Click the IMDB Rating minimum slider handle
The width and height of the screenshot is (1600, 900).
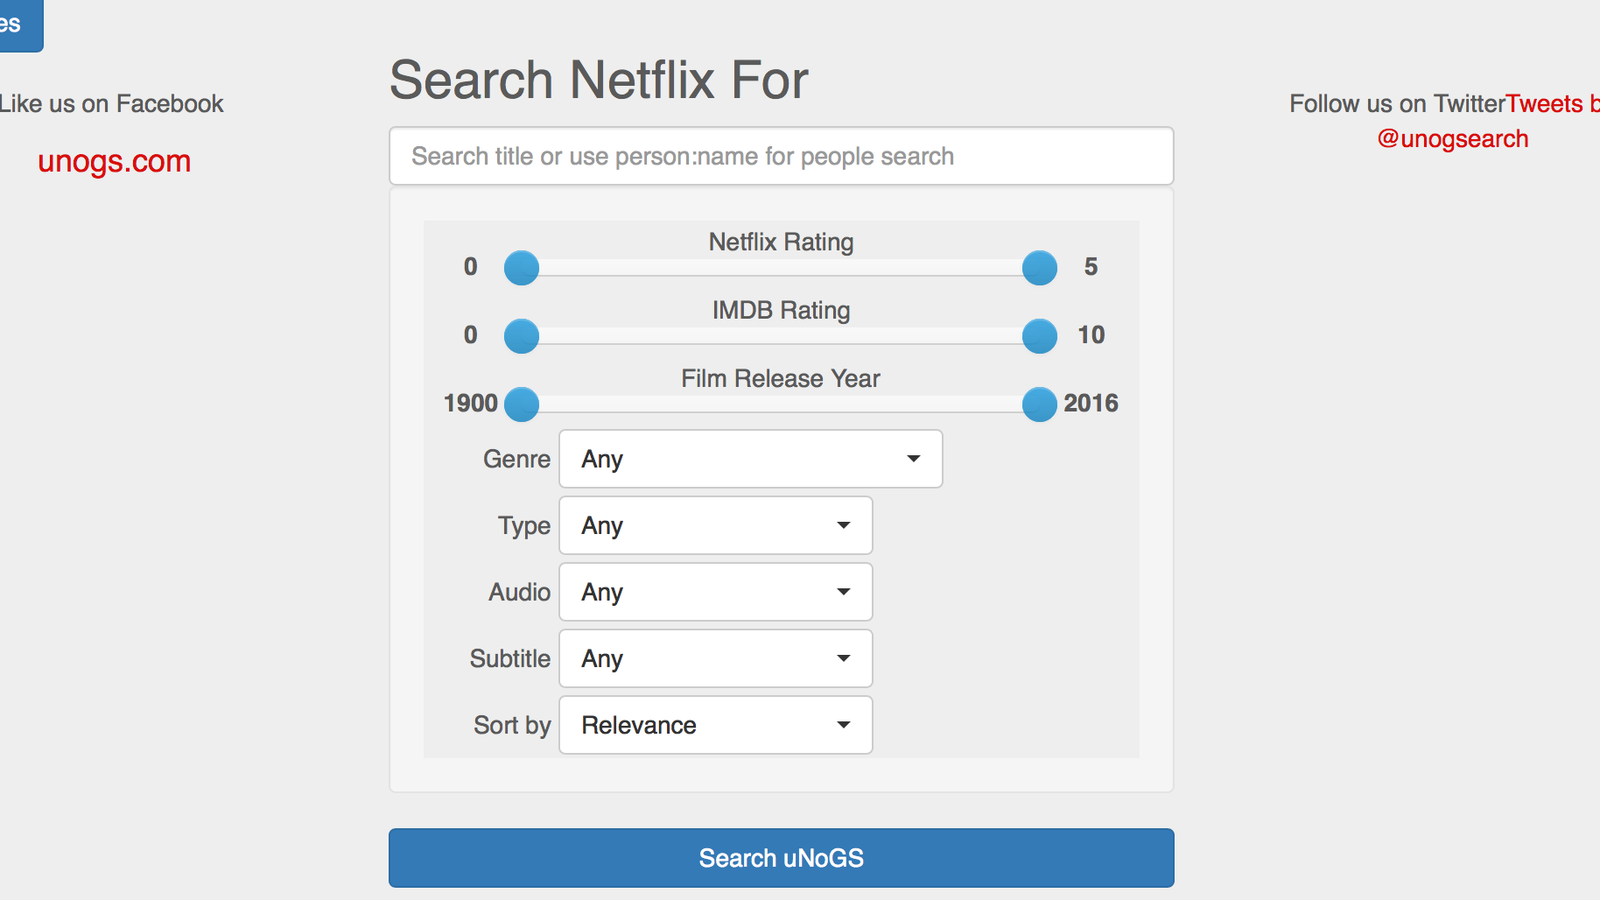click(521, 336)
